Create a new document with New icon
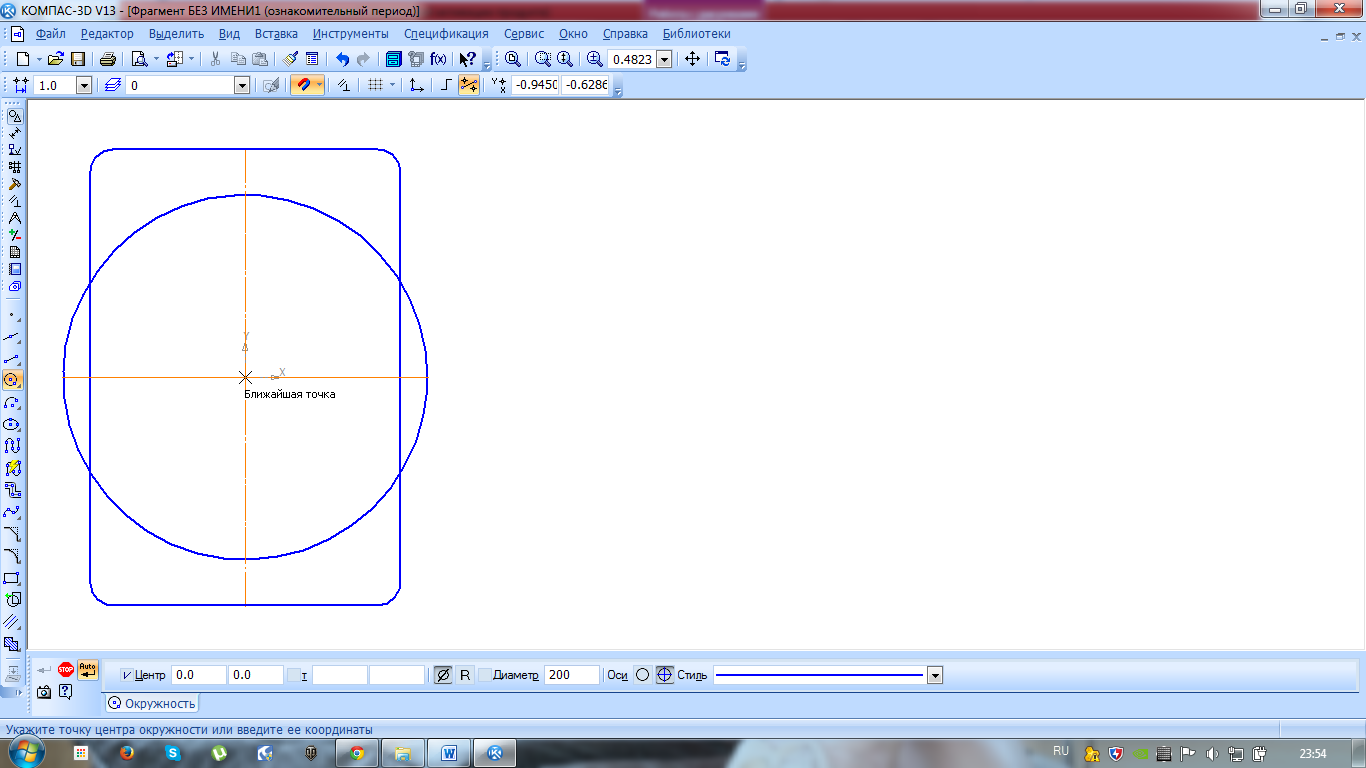The image size is (1366, 768). click(x=23, y=59)
